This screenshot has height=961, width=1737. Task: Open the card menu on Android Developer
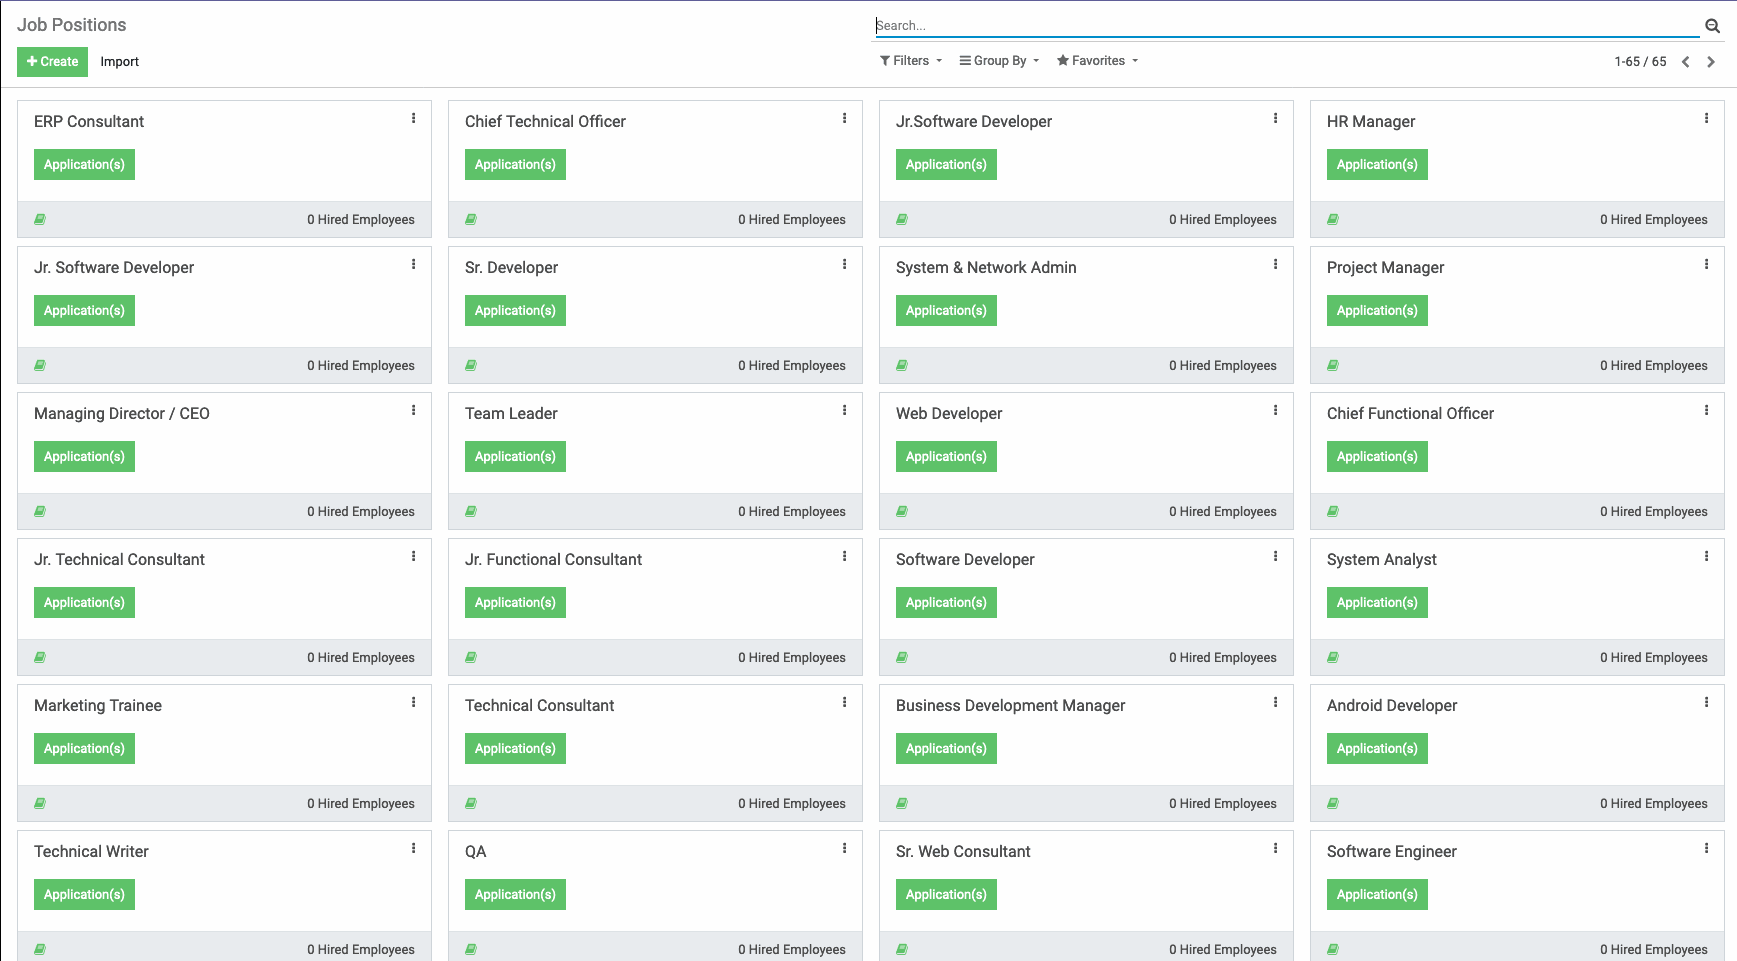(x=1706, y=702)
